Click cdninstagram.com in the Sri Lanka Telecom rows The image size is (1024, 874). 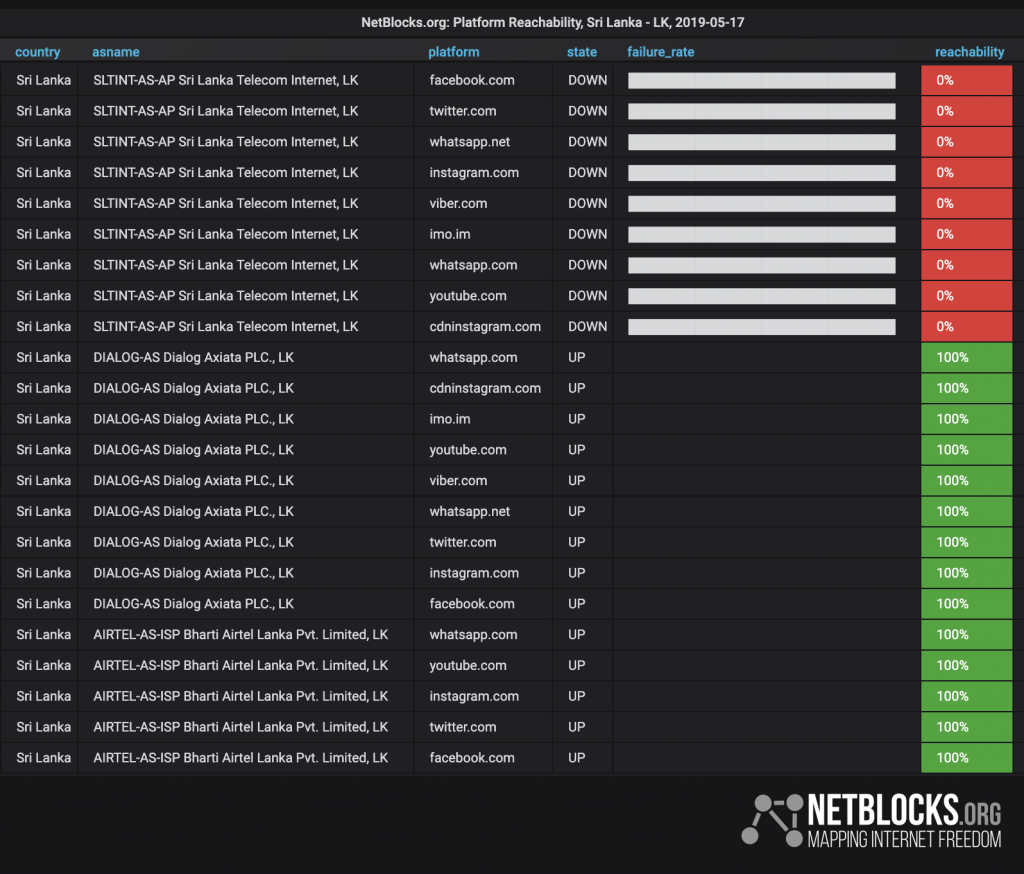point(485,327)
